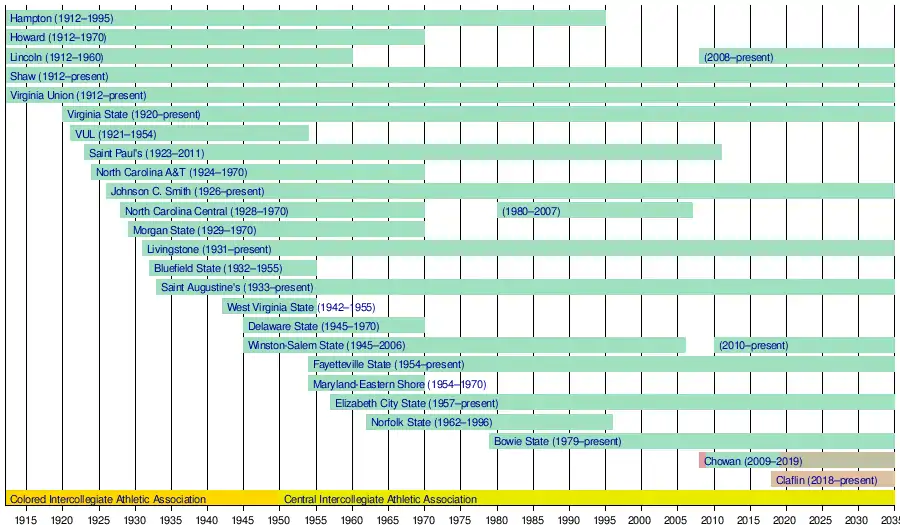
Task: Click the 1925 axis year label
Action: click(99, 519)
